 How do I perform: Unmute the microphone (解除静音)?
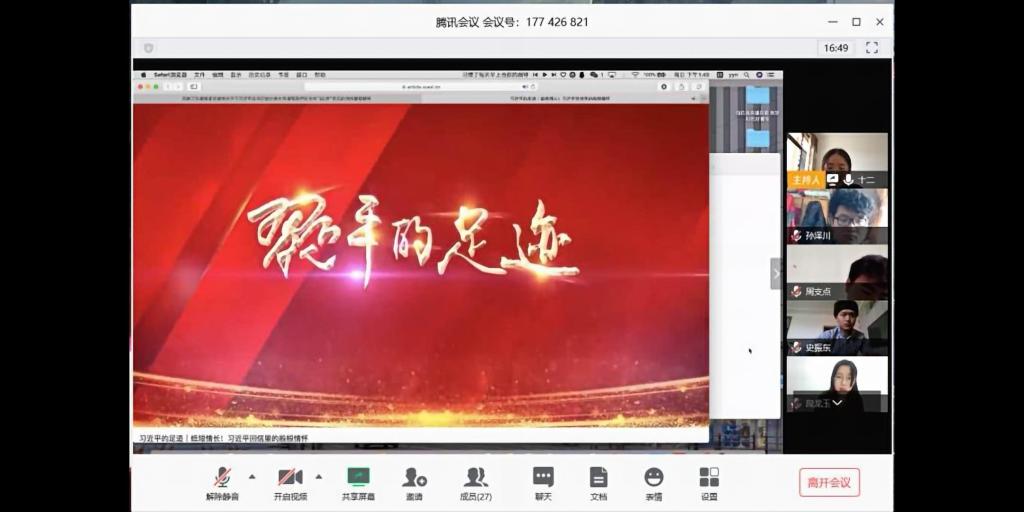(x=222, y=482)
